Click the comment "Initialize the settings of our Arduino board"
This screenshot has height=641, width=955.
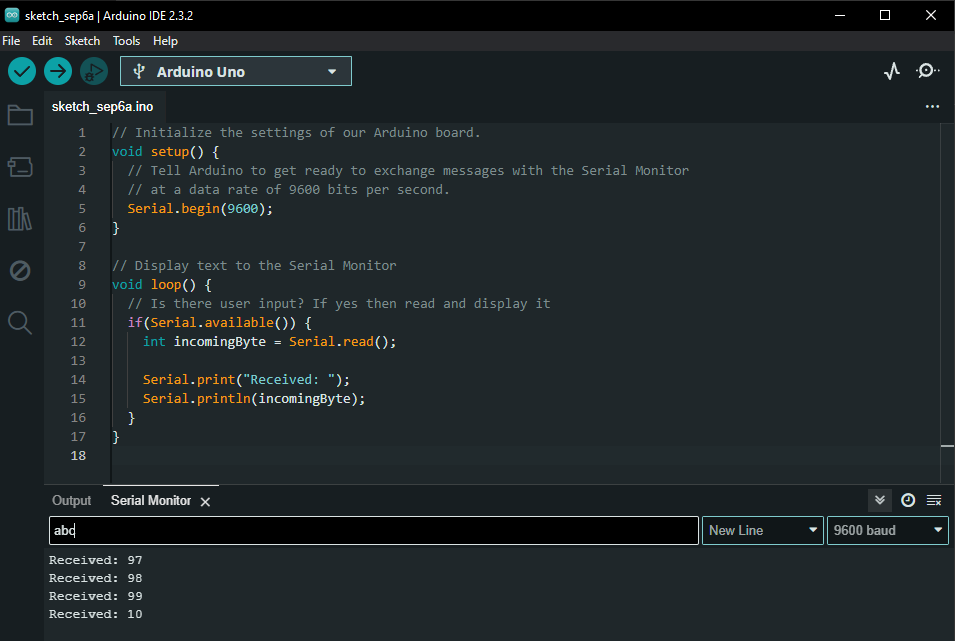tap(296, 132)
